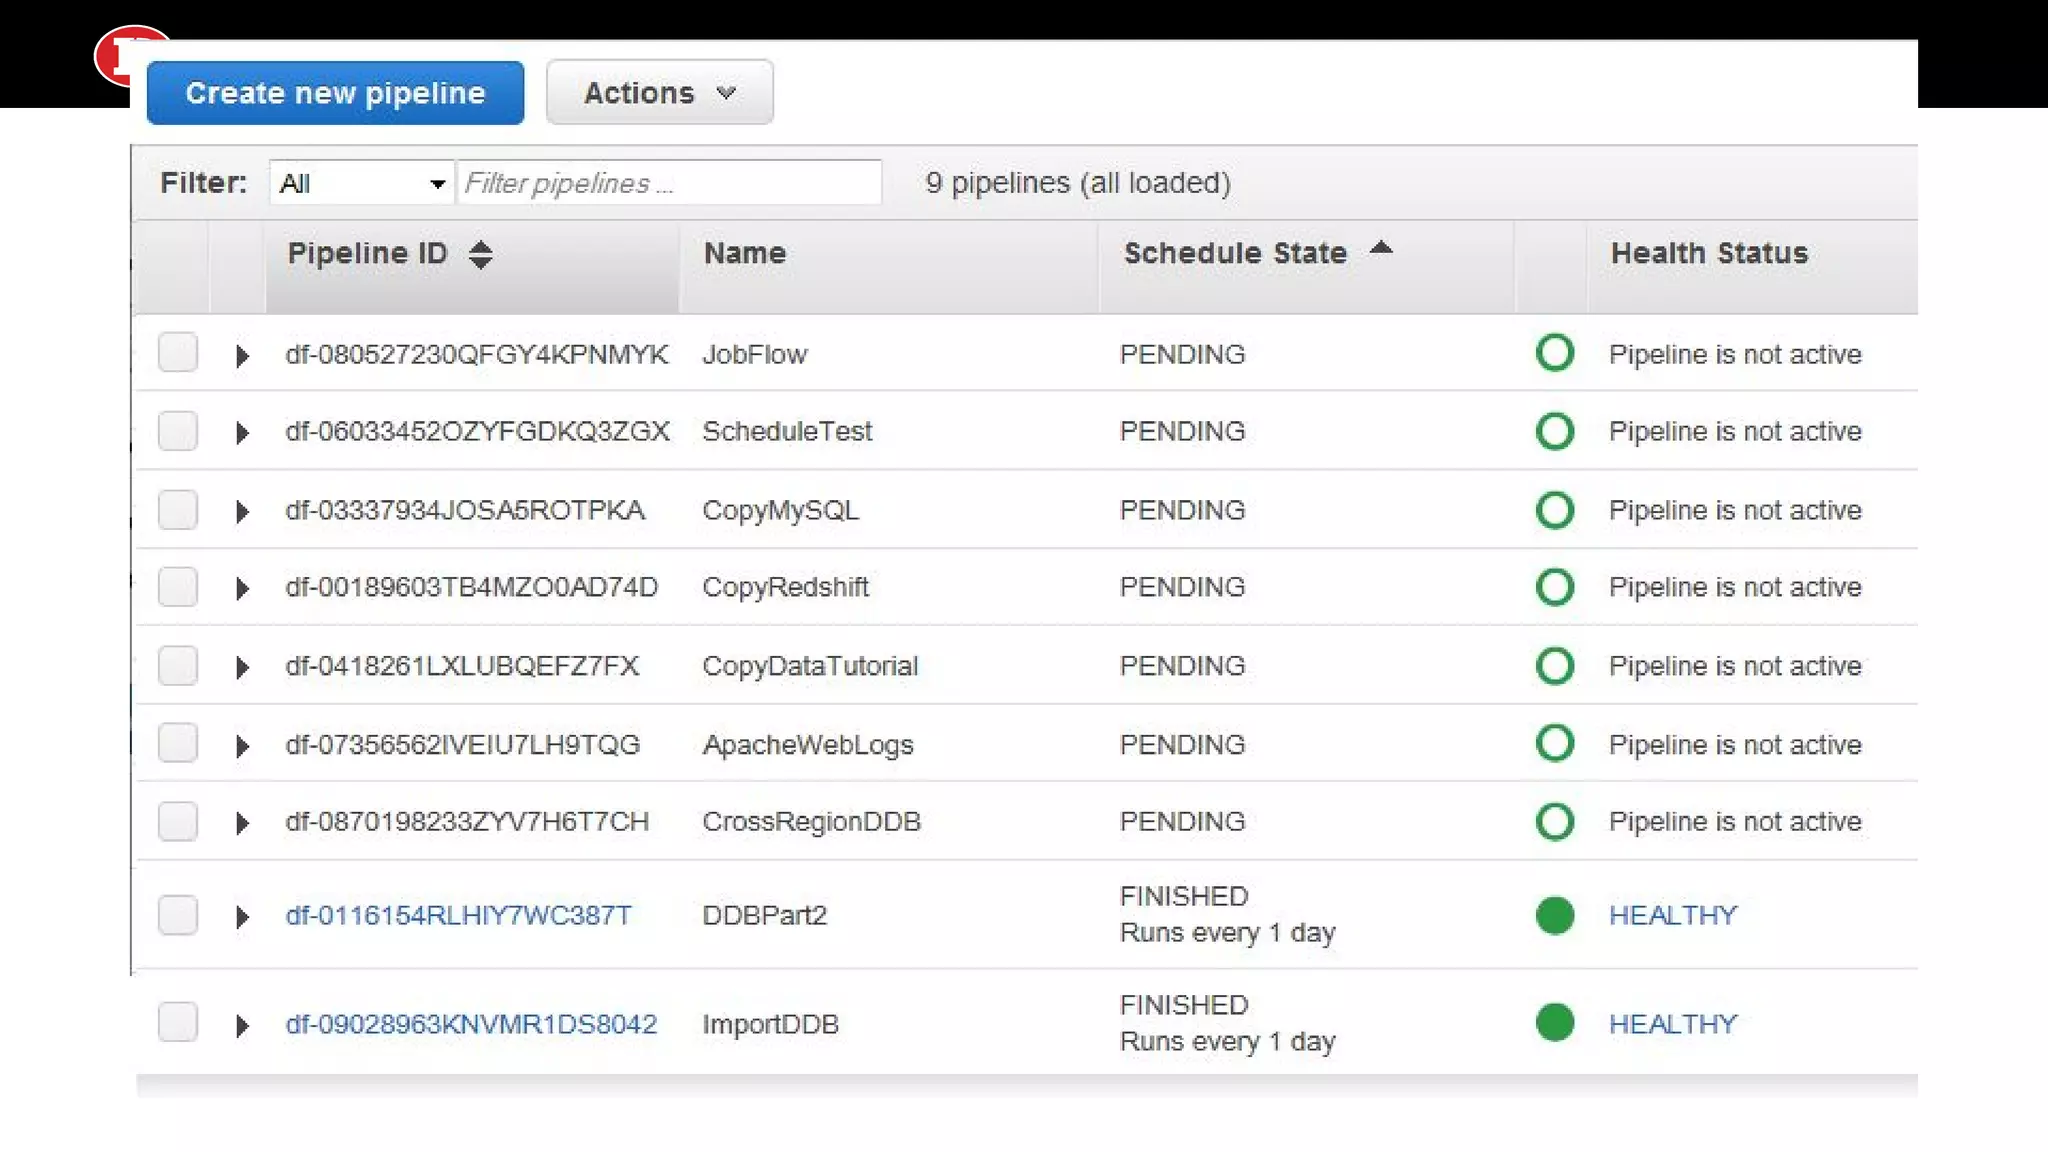Screen dimensions: 2048x1152
Task: Click the health status circle for CrossRegionDDB
Action: pos(1554,822)
